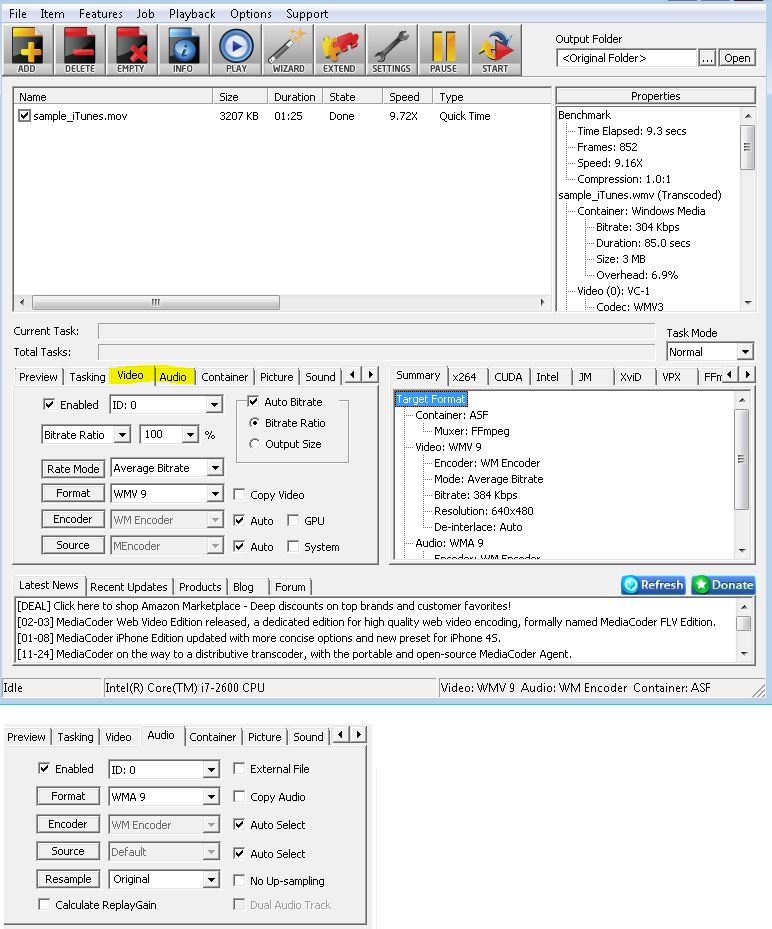Open the Features menu
This screenshot has height=929, width=772.
pos(101,14)
